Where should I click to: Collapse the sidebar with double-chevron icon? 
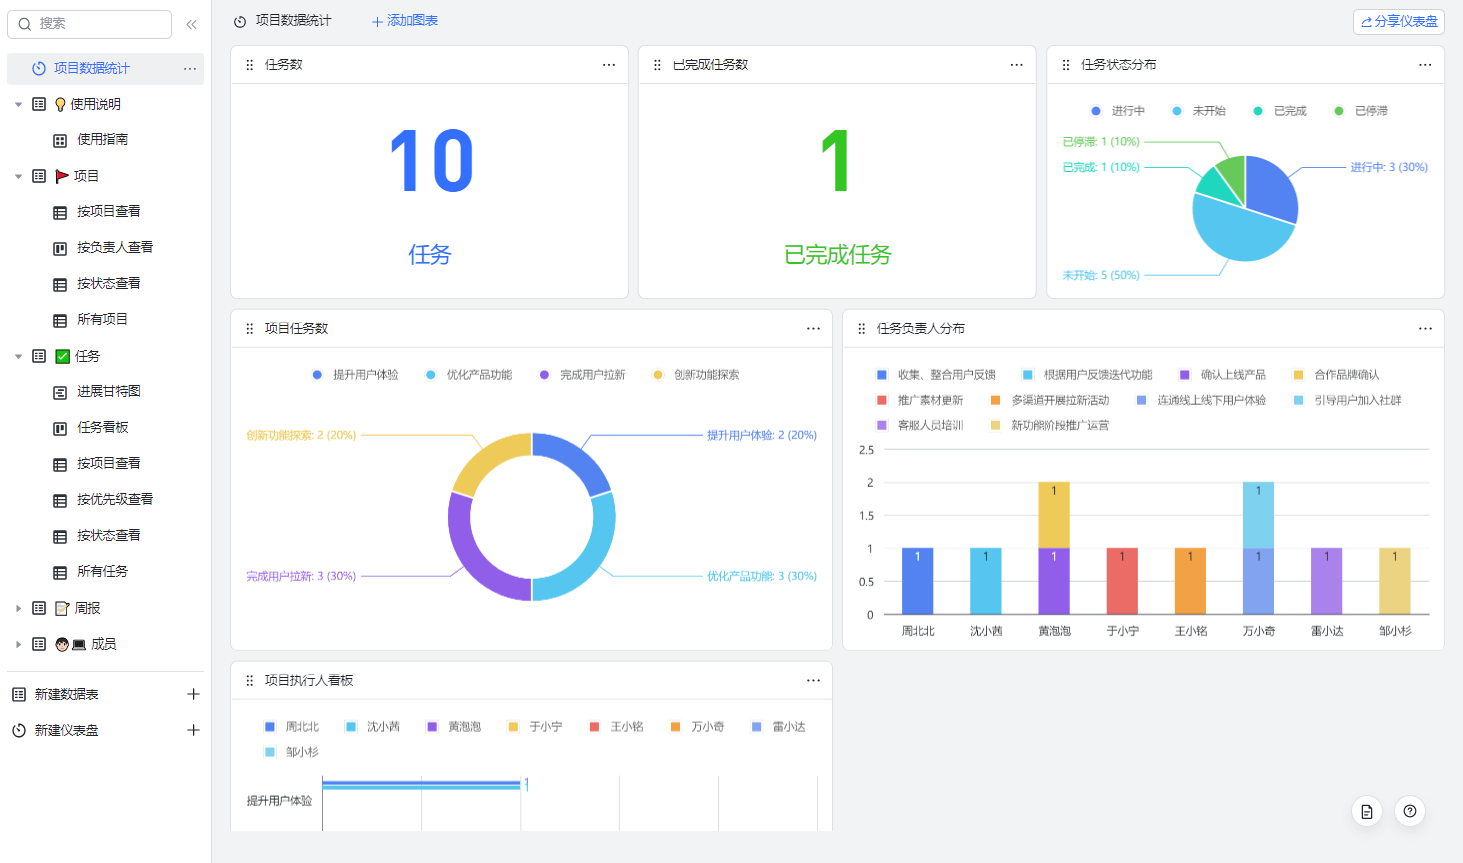click(191, 24)
